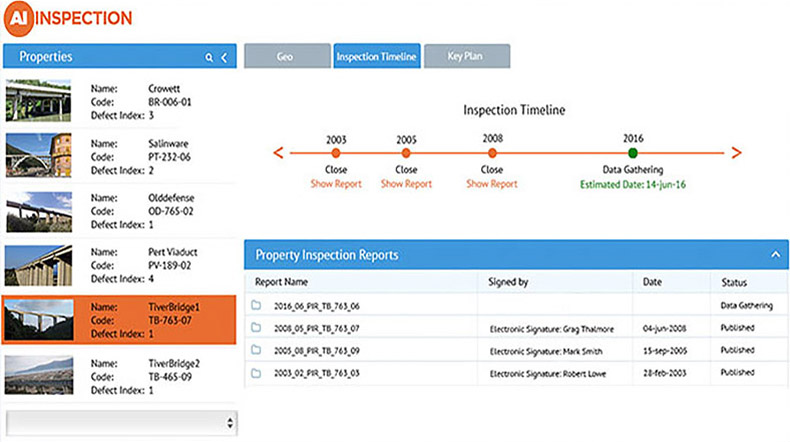790x442 pixels.
Task: Open Show Report link under 2008
Action: coord(492,184)
